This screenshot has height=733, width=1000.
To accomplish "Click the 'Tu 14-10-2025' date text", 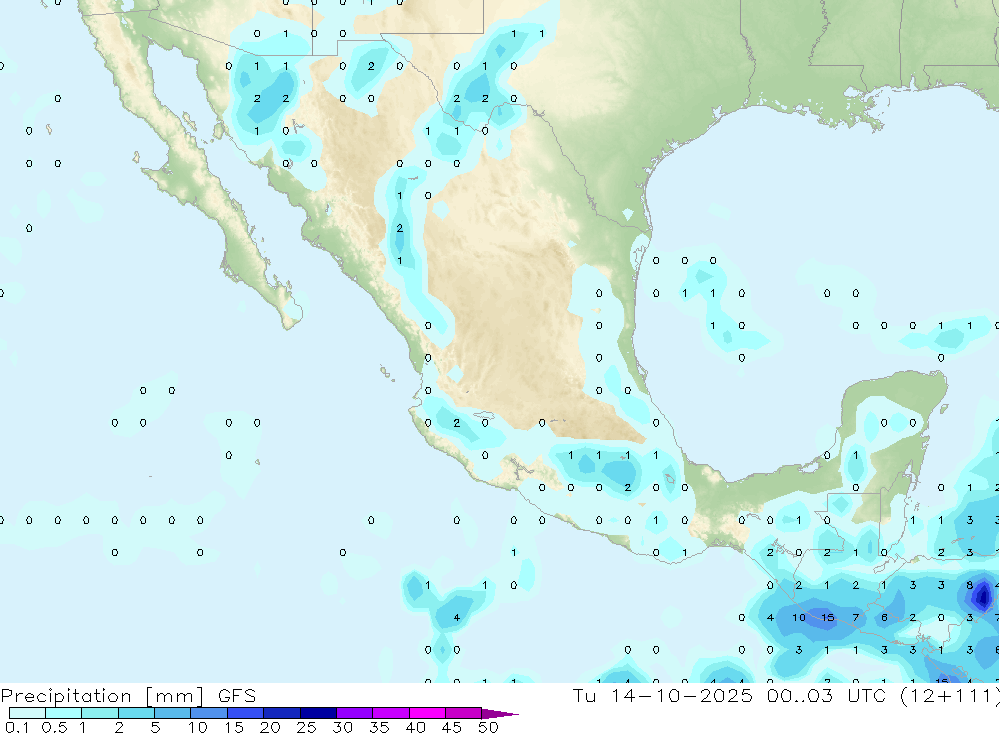I will pyautogui.click(x=663, y=695).
